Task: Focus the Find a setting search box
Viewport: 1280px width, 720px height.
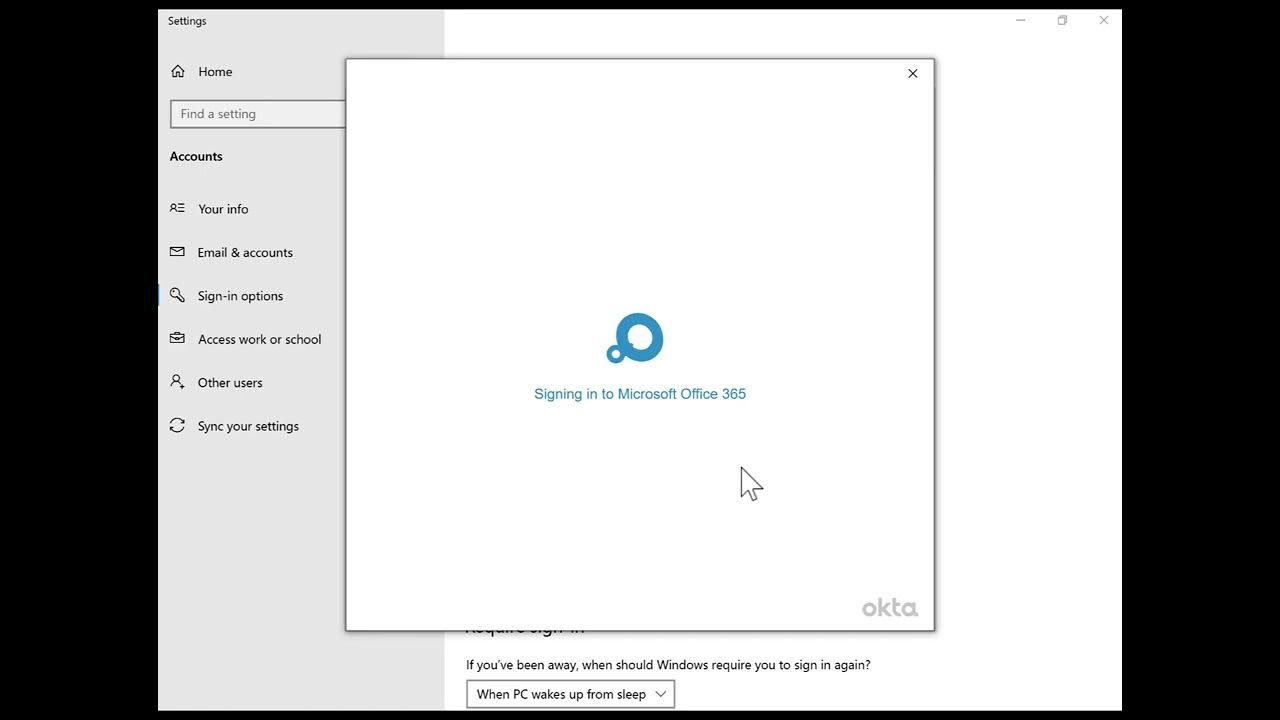Action: [x=258, y=114]
